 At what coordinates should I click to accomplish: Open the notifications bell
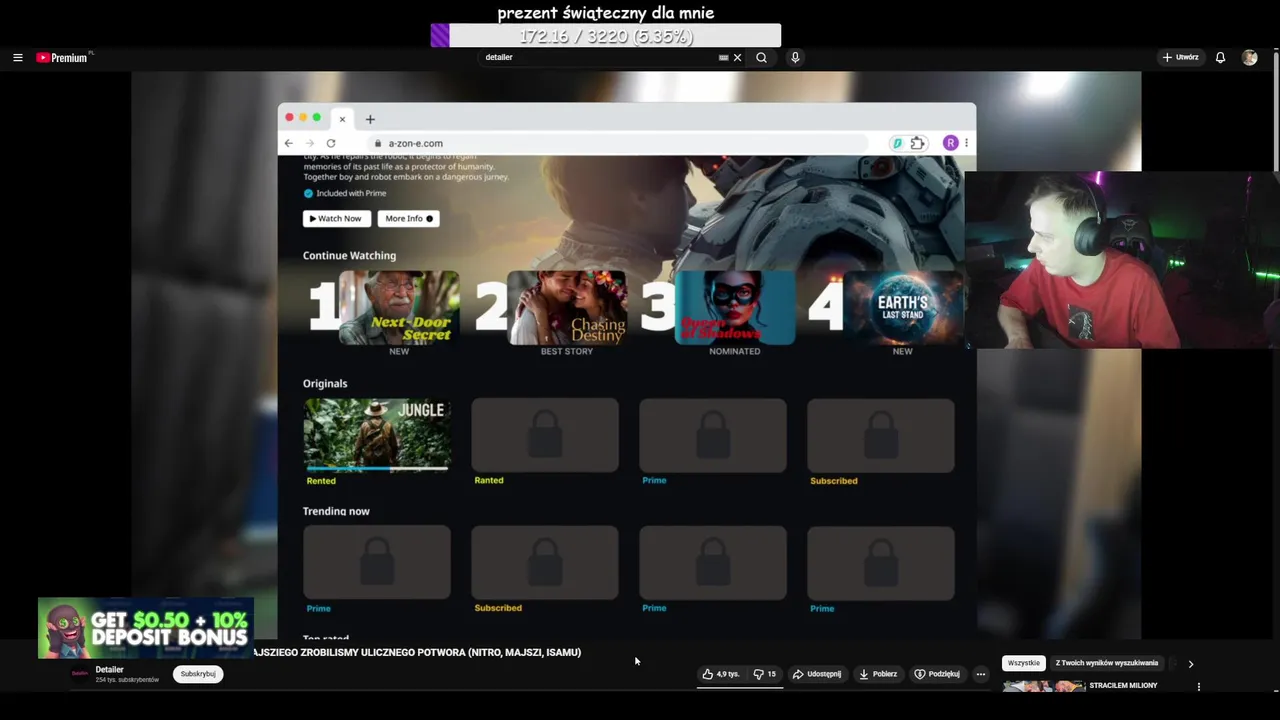coord(1220,58)
